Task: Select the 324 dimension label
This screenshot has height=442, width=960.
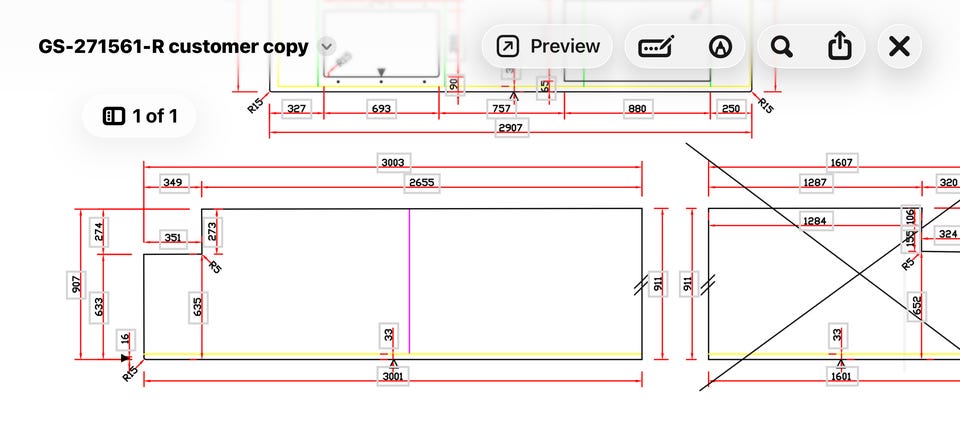Action: [948, 234]
